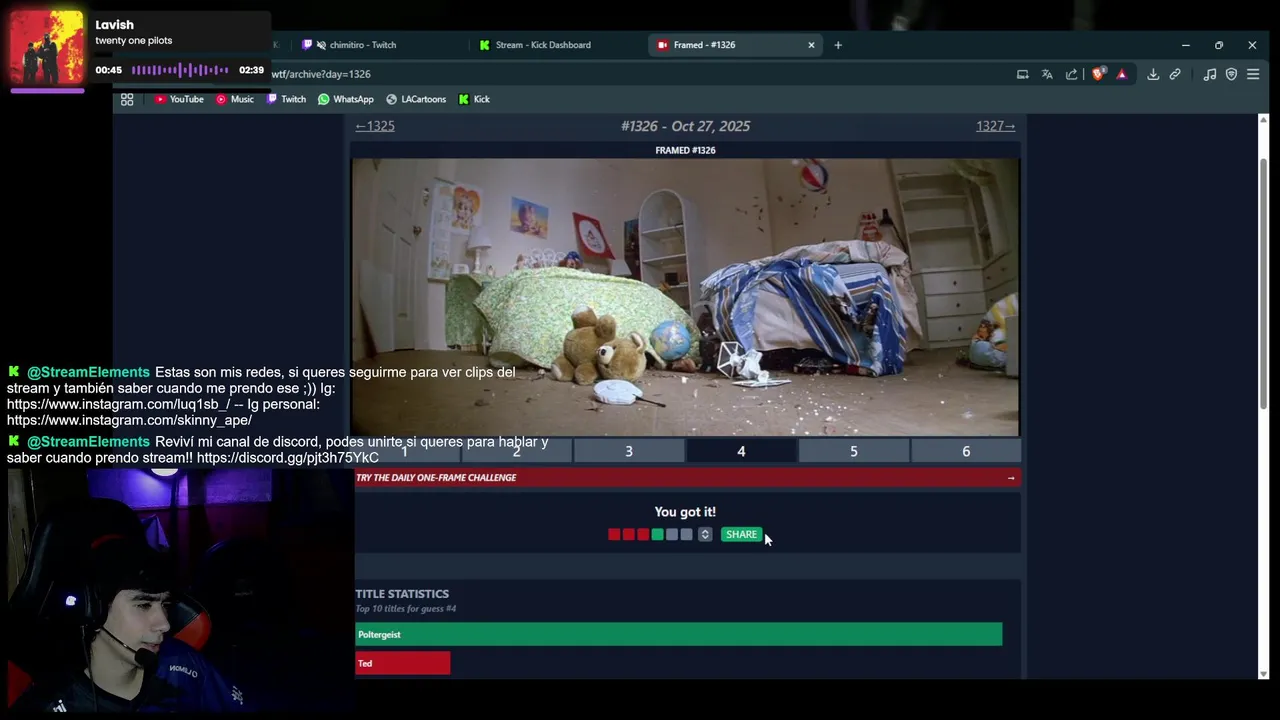
Task: Click the TITLE STATISTICS heading
Action: [402, 594]
